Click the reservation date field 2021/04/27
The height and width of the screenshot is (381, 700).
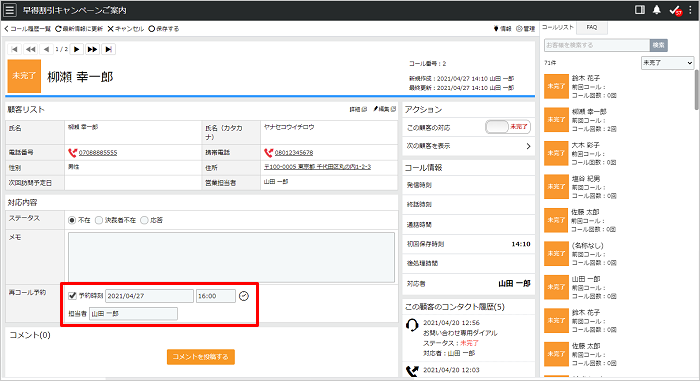pos(150,296)
